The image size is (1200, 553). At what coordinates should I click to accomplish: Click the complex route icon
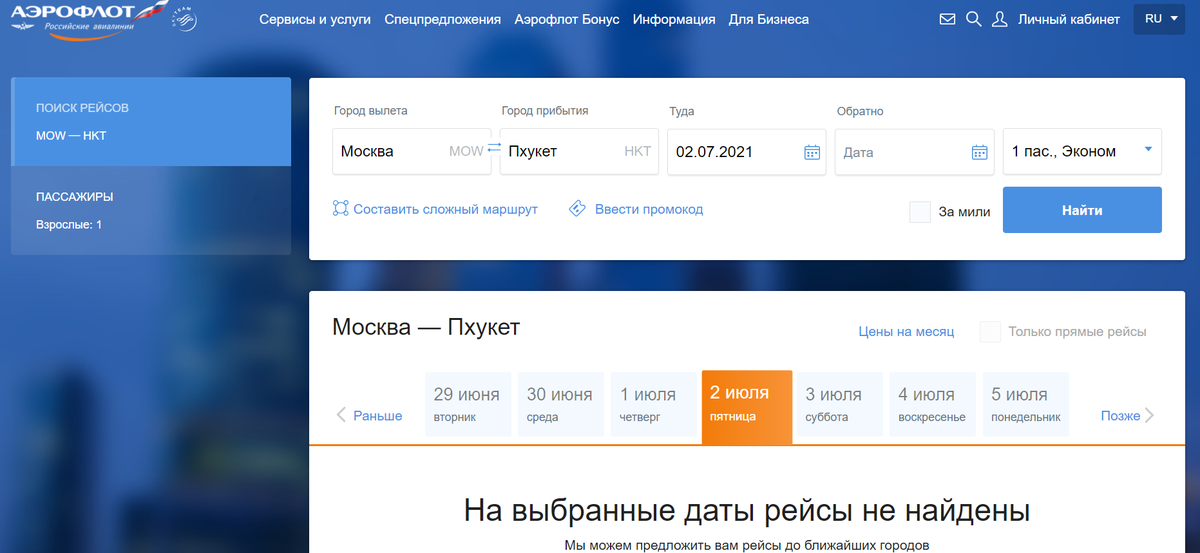[x=341, y=209]
